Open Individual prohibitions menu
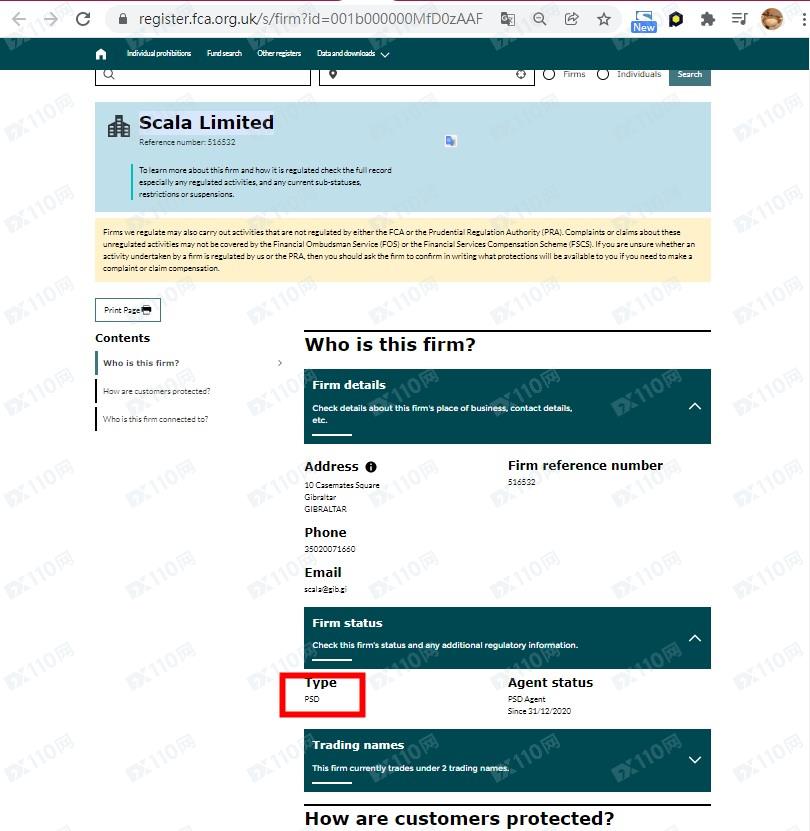Image resolution: width=810 pixels, height=831 pixels. (x=159, y=54)
